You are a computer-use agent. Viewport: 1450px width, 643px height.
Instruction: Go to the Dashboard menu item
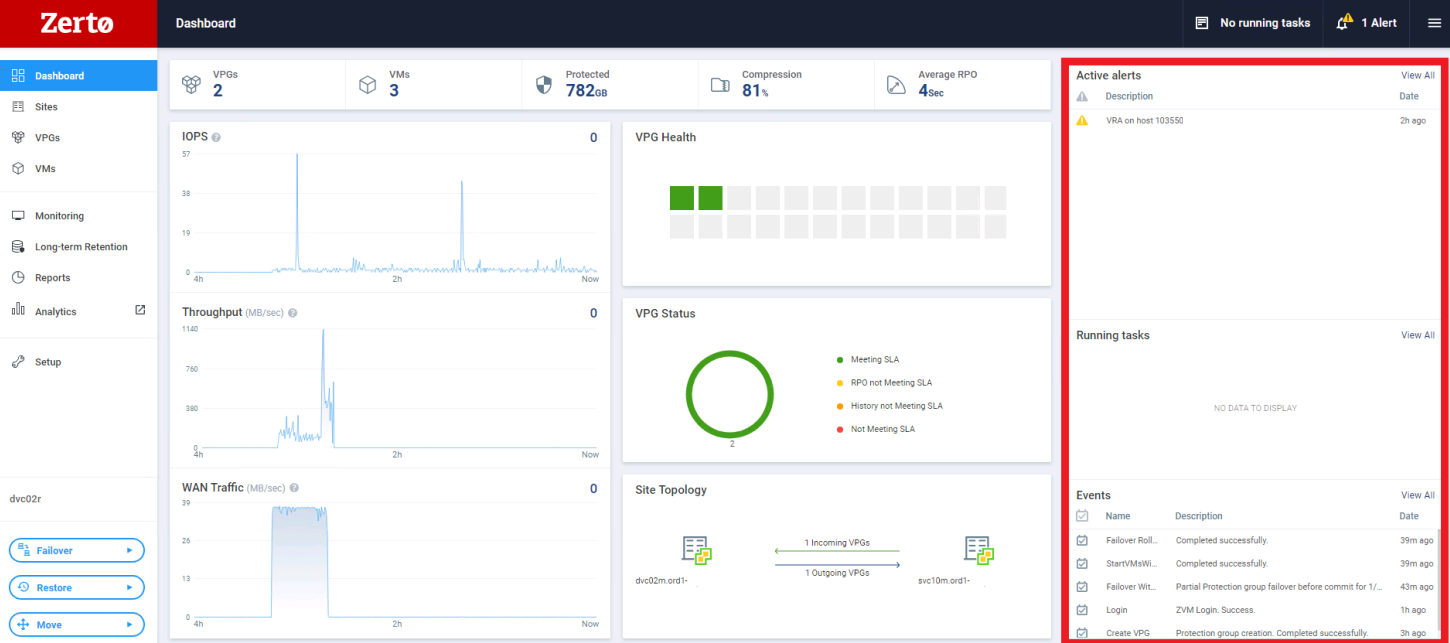[x=78, y=75]
